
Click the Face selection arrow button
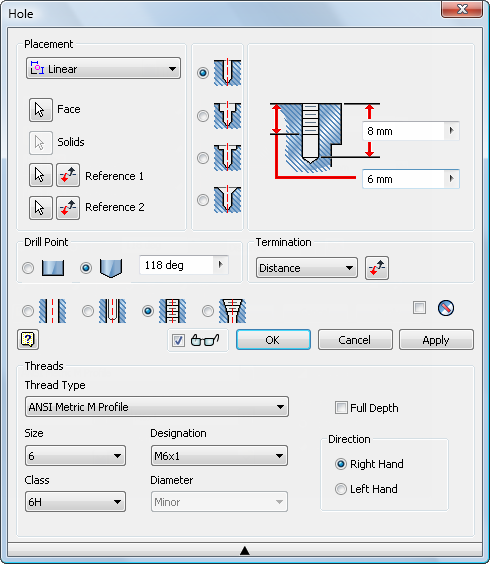coord(41,110)
